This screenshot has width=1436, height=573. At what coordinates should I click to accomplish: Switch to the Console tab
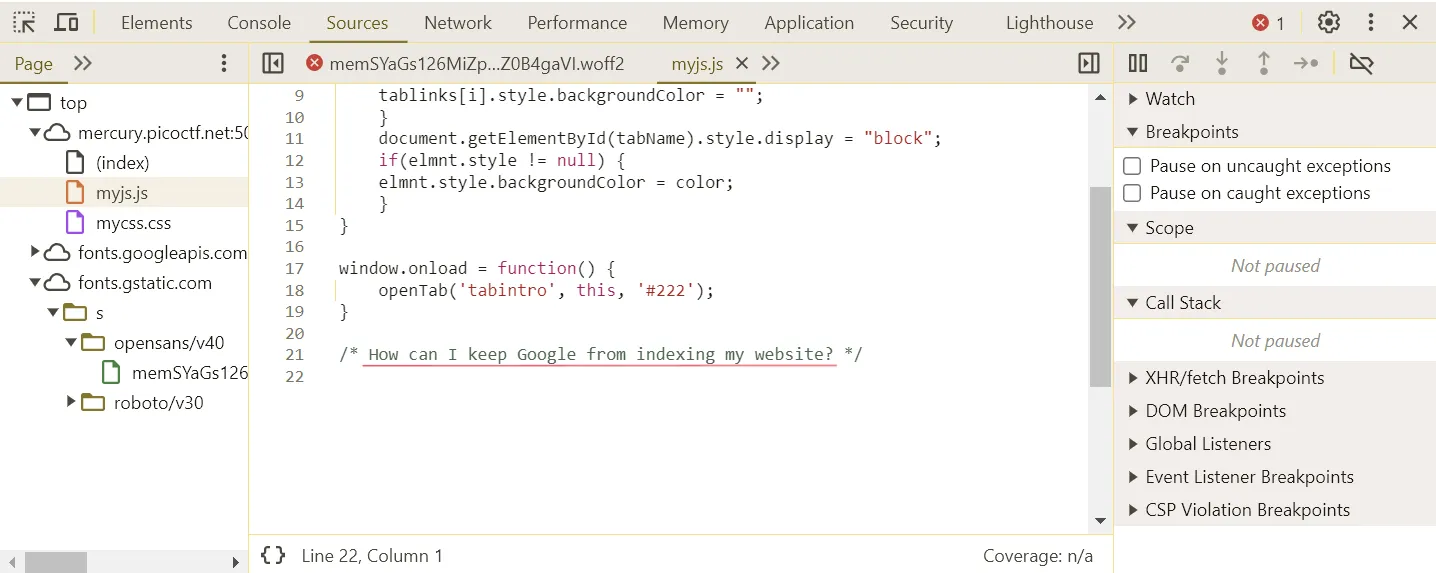259,22
